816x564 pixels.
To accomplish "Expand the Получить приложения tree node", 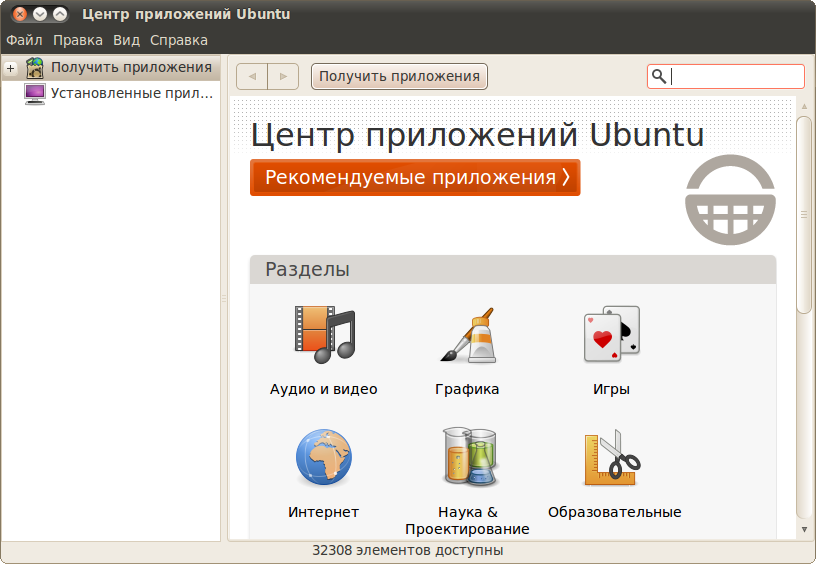I will tap(10, 68).
